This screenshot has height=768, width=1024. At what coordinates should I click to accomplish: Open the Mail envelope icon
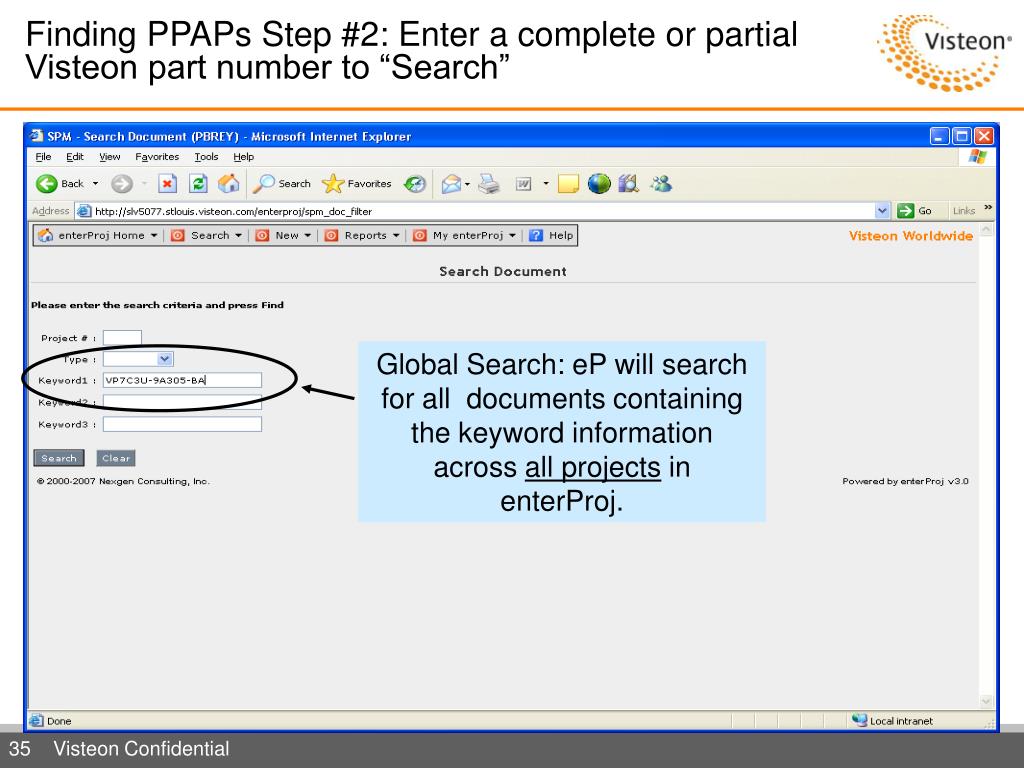coord(451,184)
